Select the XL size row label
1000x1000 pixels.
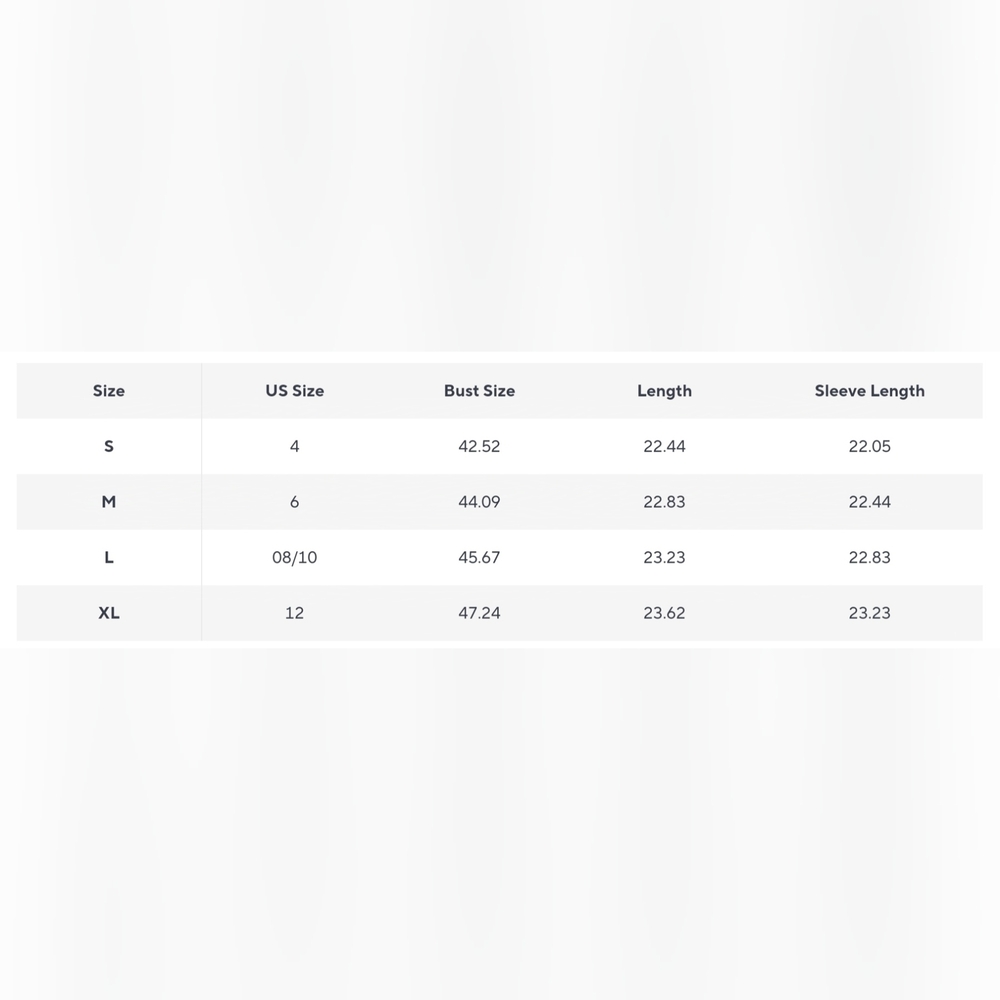point(108,613)
